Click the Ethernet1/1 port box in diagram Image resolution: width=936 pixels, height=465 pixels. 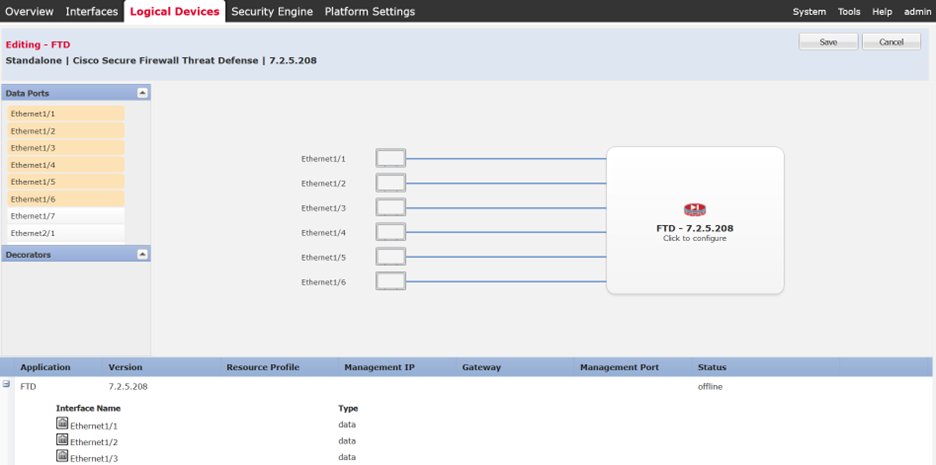(390, 159)
